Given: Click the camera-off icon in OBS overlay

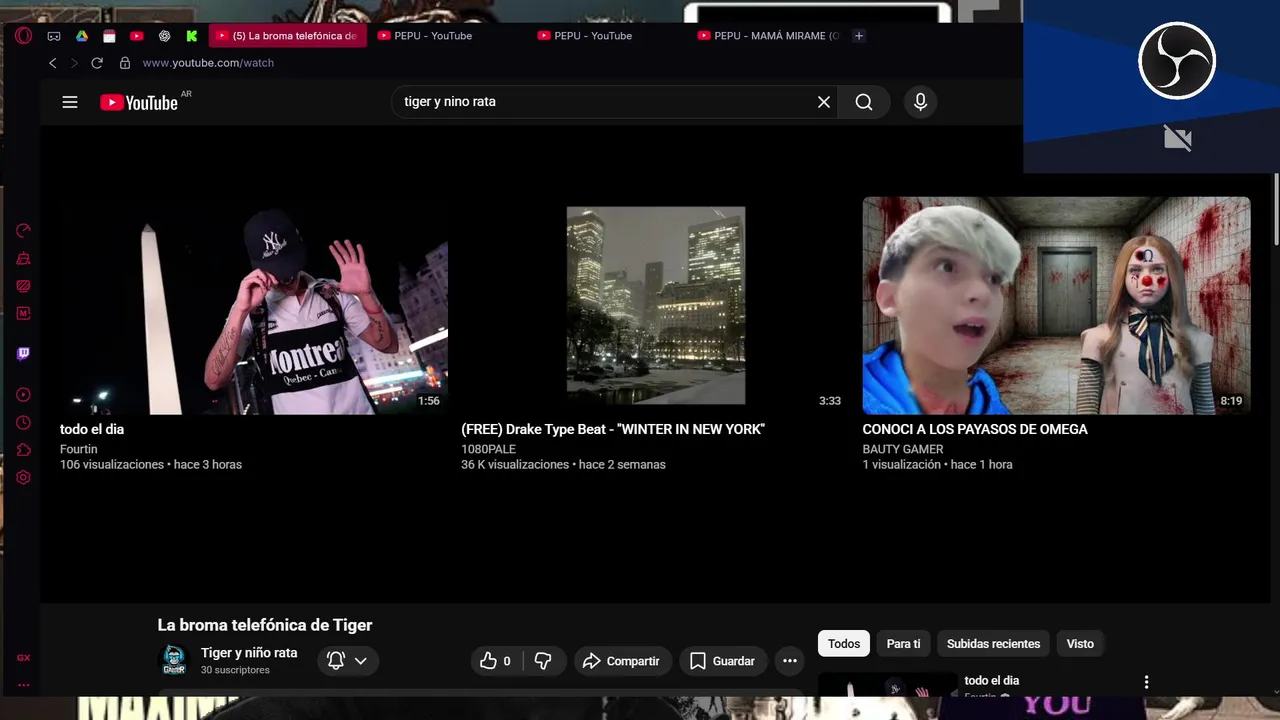Looking at the screenshot, I should 1178,138.
